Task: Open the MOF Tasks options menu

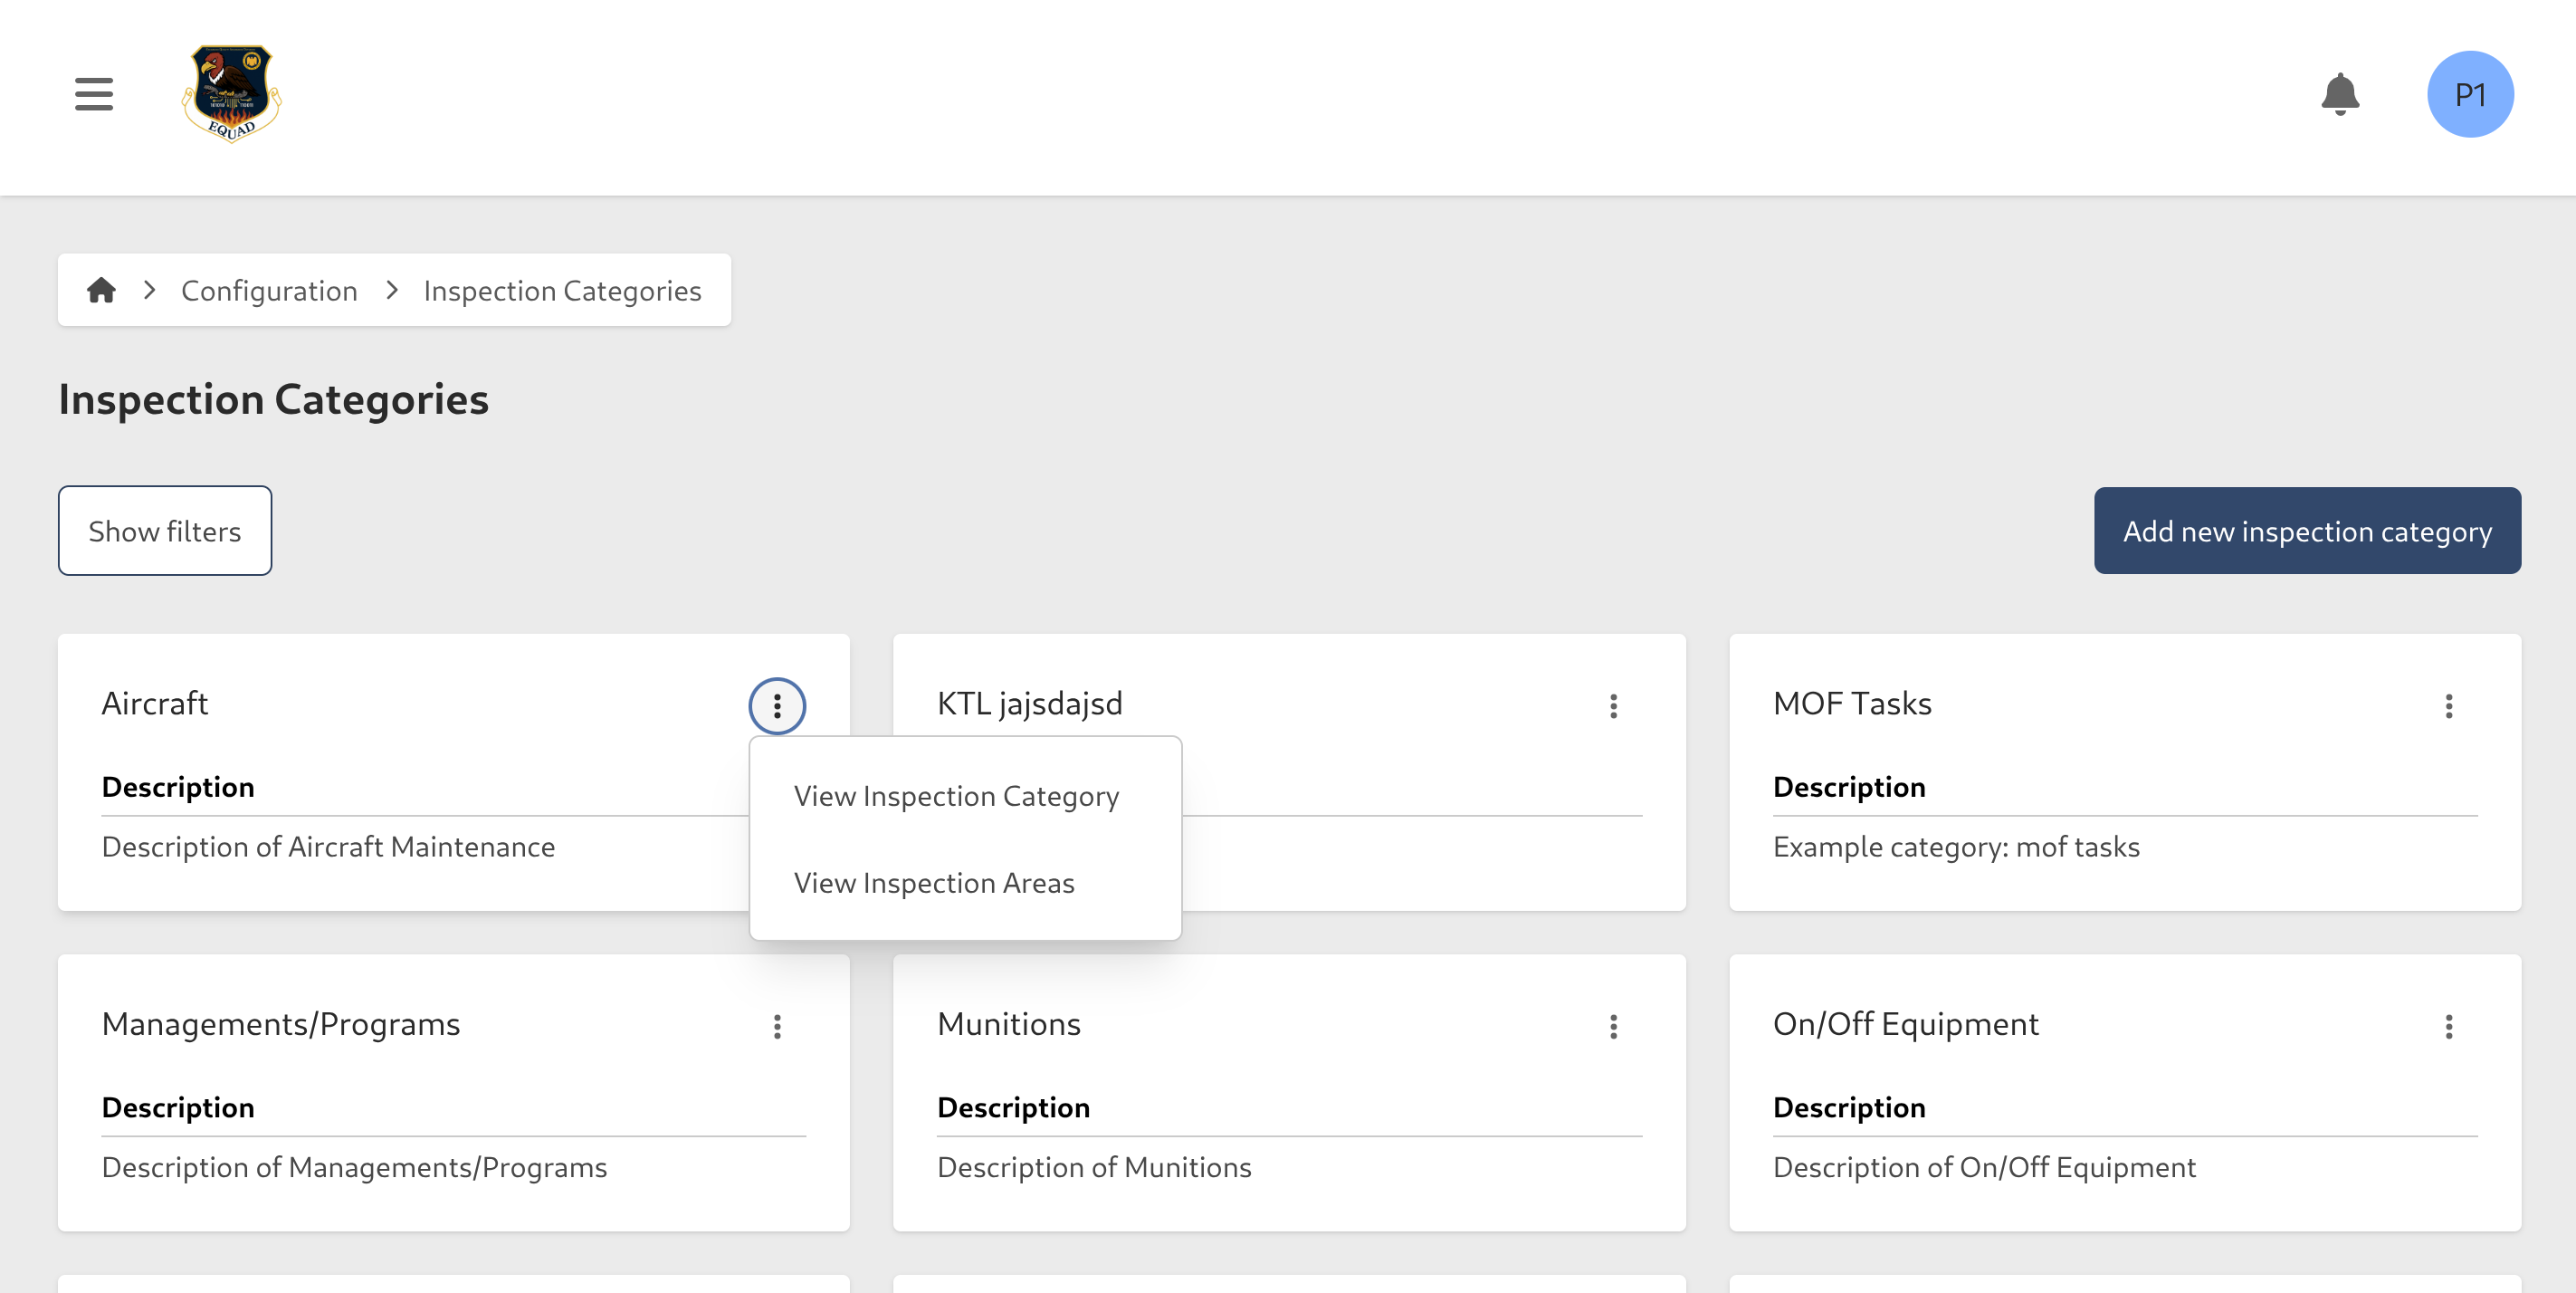Action: click(x=2449, y=706)
